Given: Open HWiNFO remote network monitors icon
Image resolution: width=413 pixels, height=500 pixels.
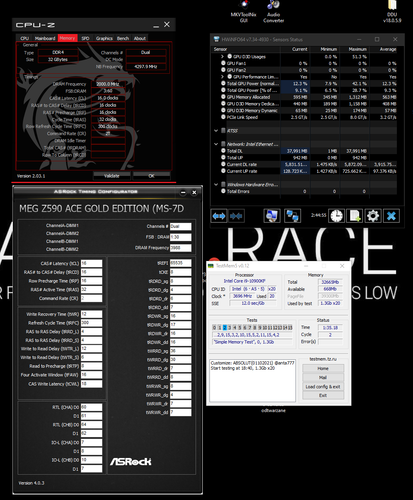Looking at the screenshot, I should click(292, 216).
